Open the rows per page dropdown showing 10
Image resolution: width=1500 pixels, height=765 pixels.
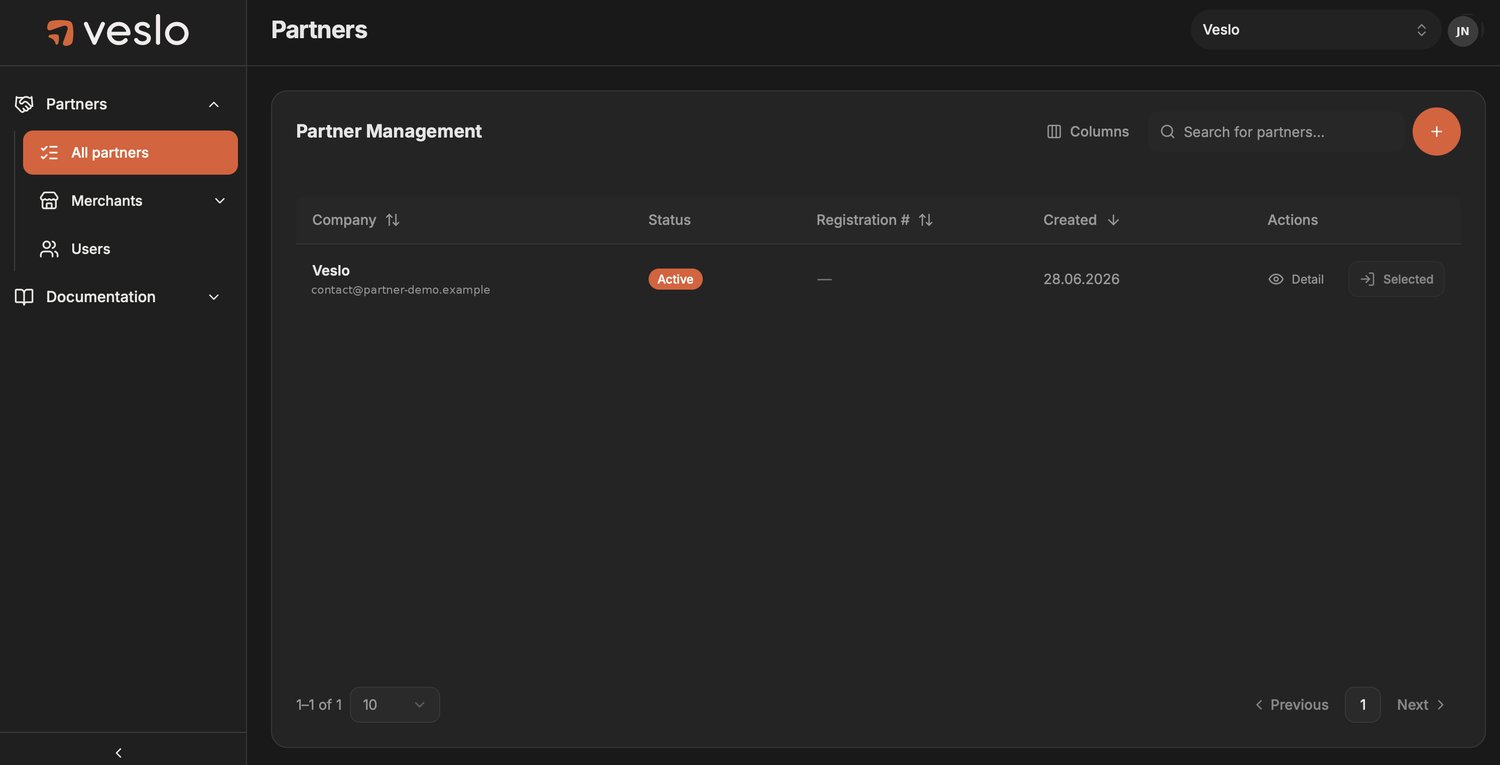click(x=395, y=705)
